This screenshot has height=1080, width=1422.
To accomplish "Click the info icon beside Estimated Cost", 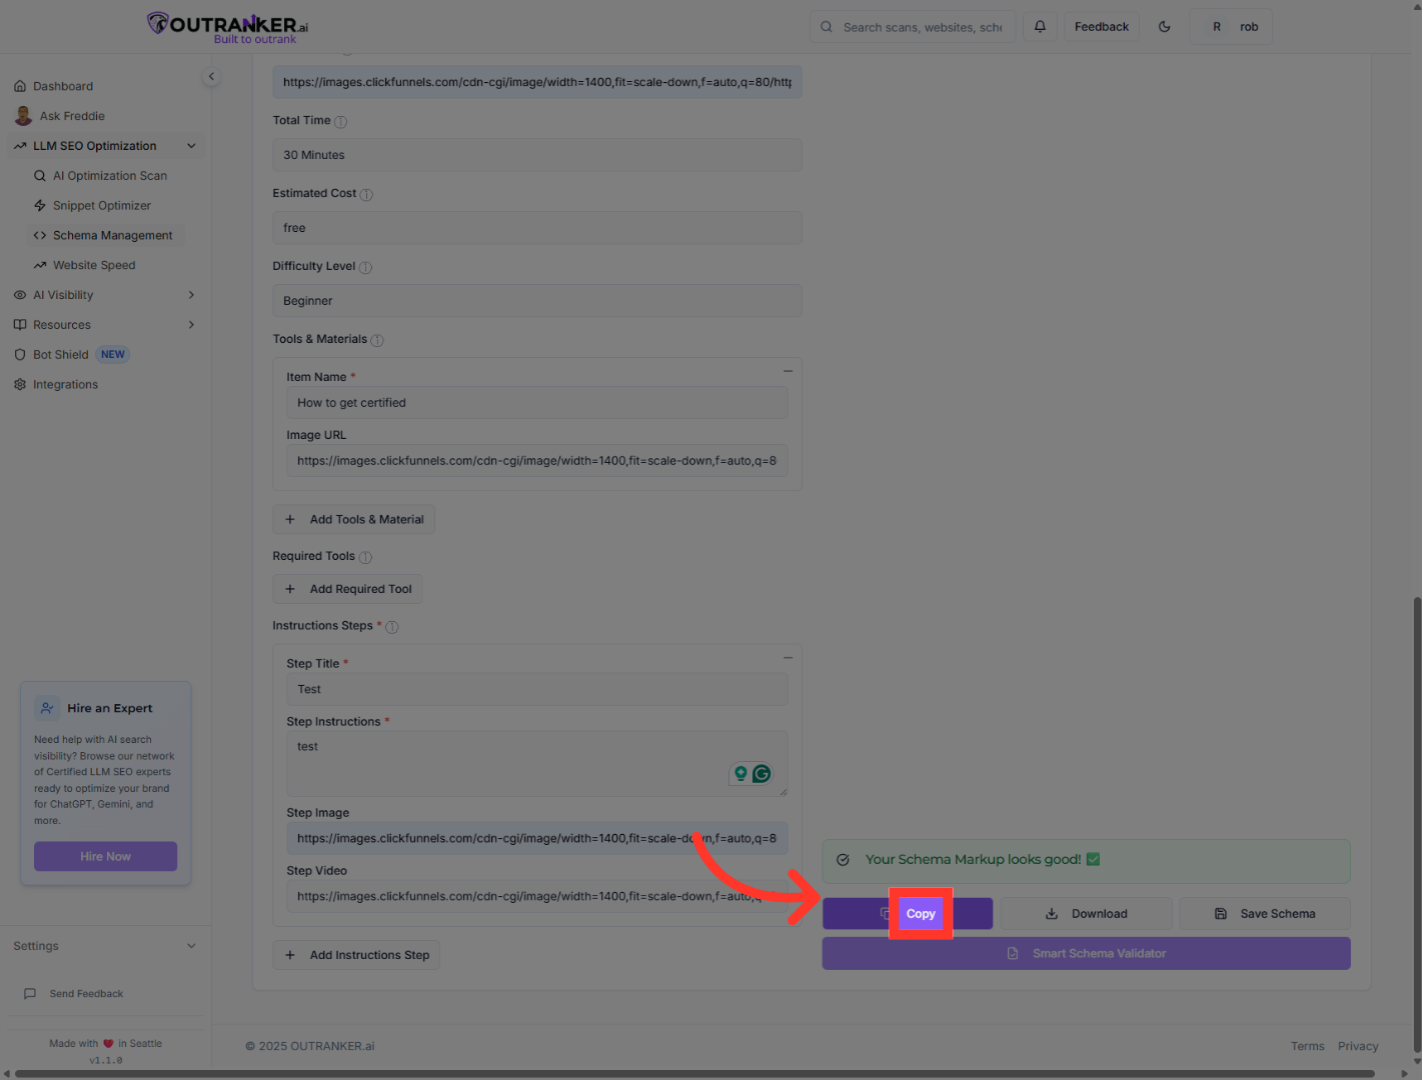I will [x=367, y=195].
